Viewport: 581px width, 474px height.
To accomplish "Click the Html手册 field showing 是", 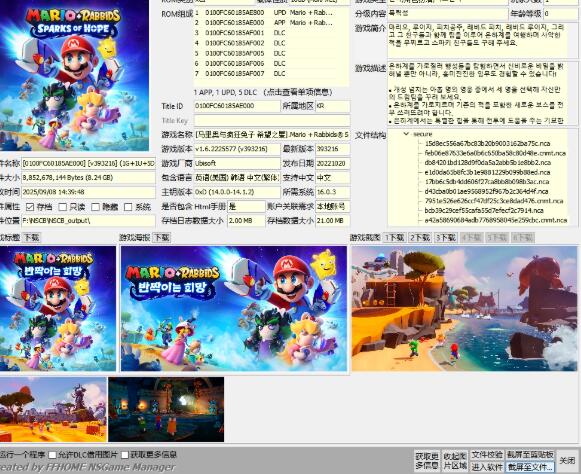I will (x=246, y=206).
